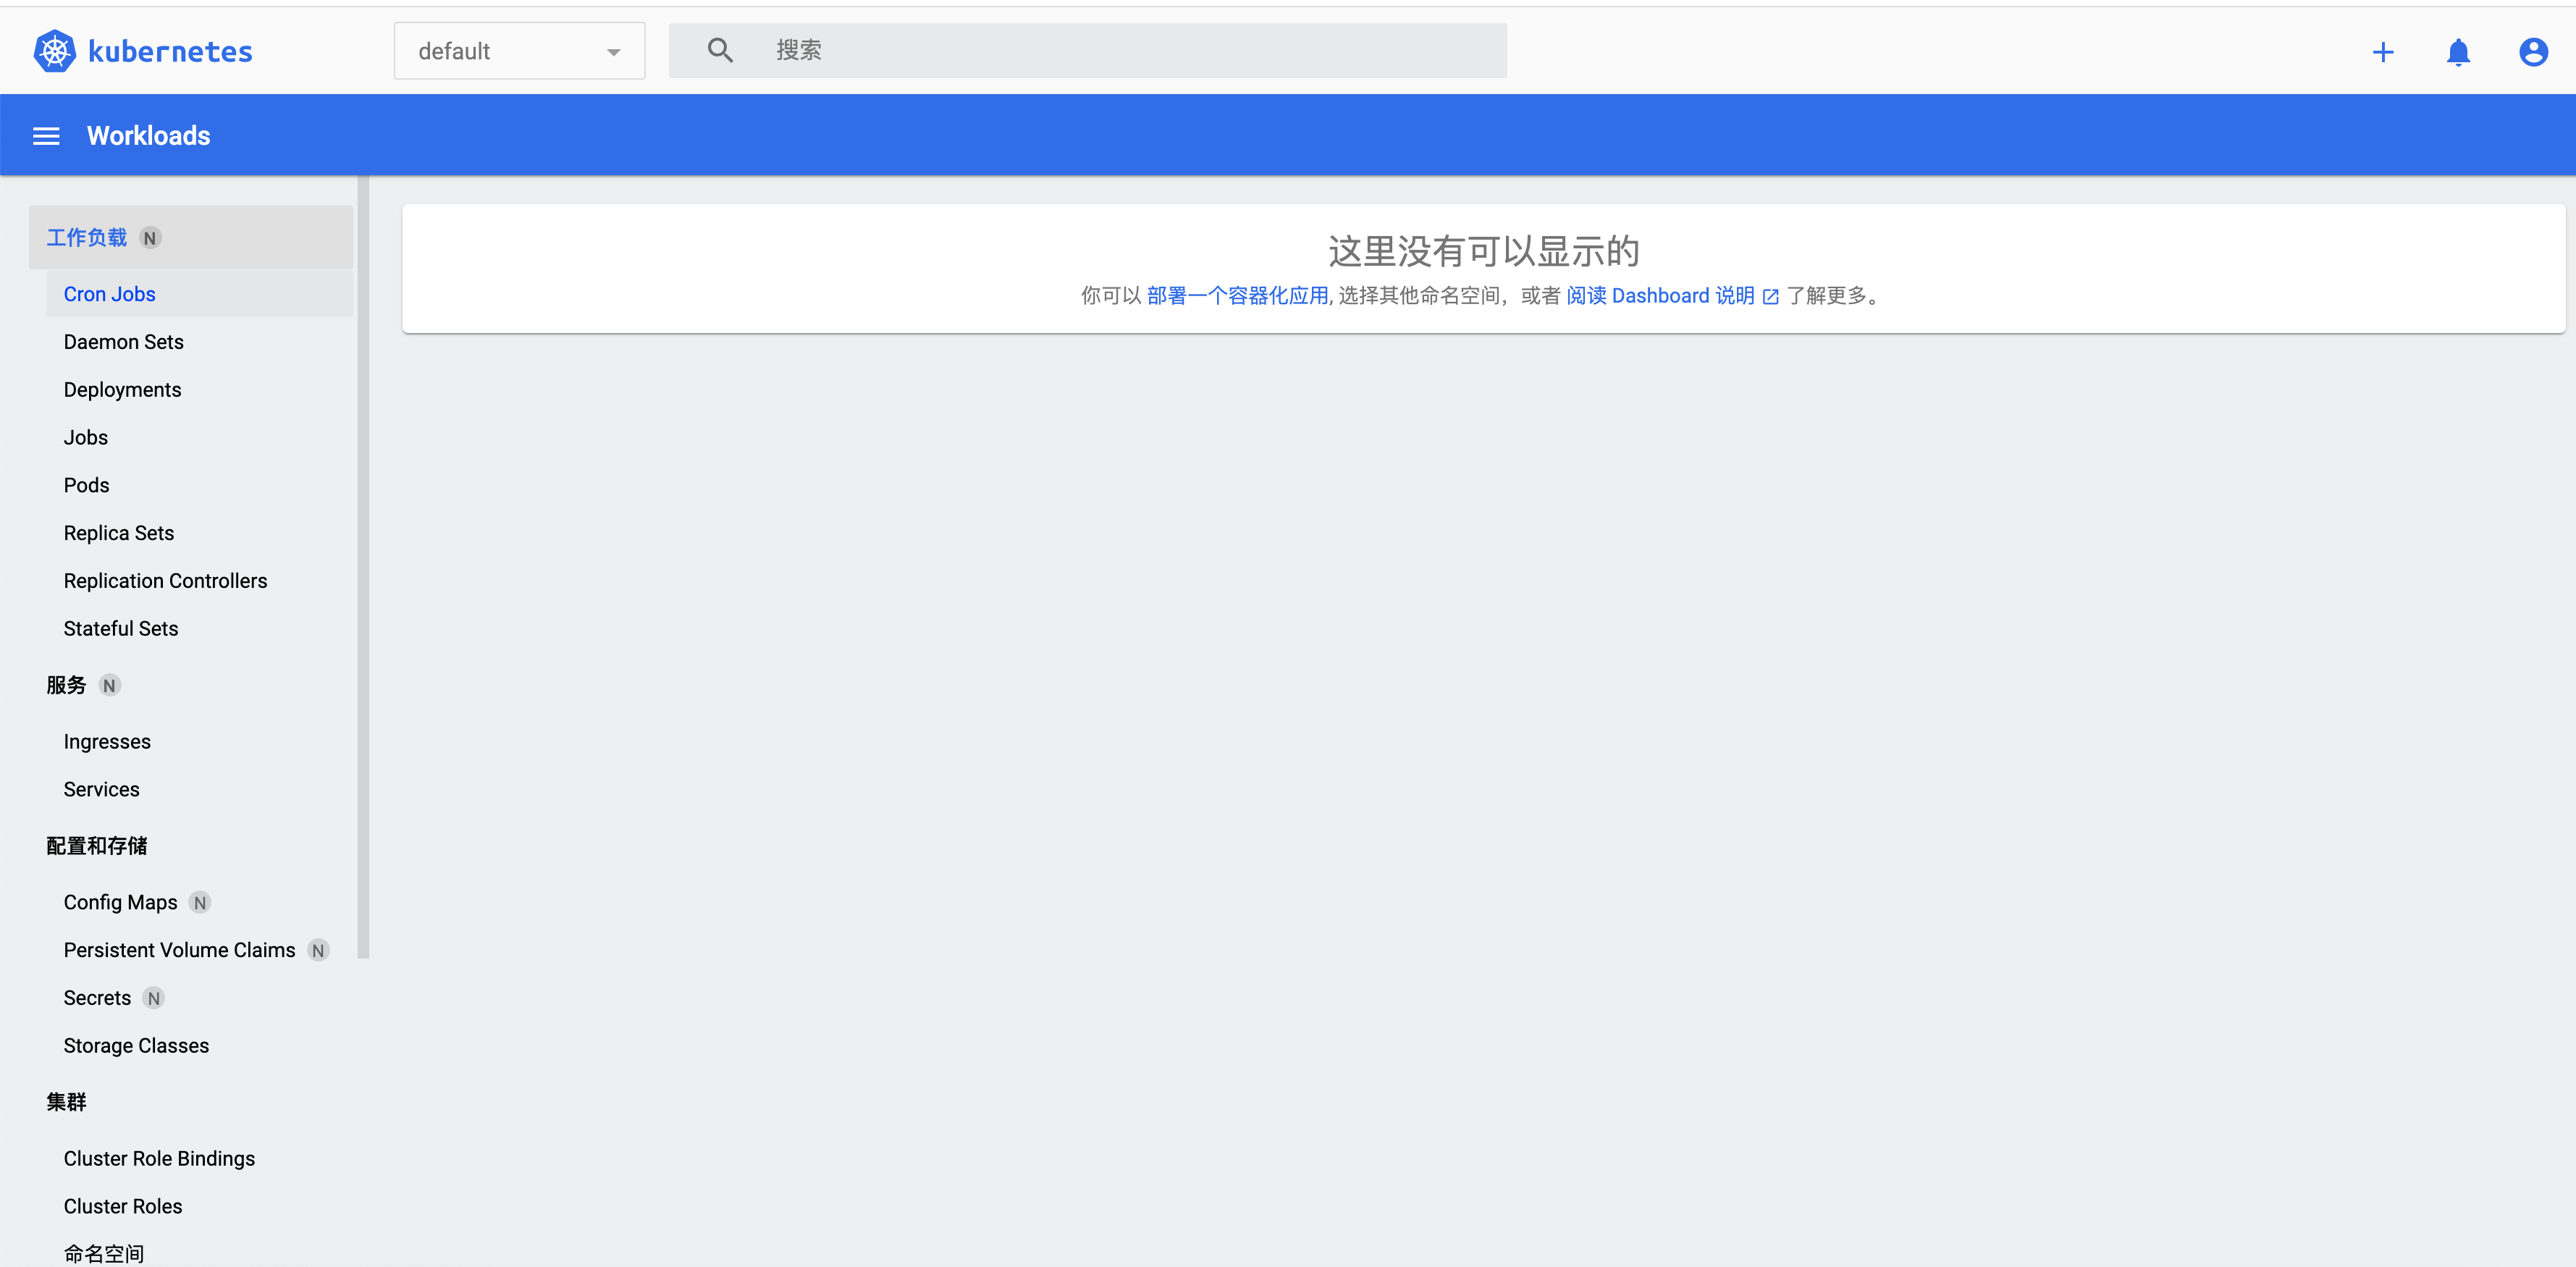Open Persistent Volume Claims
Viewport: 2576px width, 1267px height.
tap(179, 950)
